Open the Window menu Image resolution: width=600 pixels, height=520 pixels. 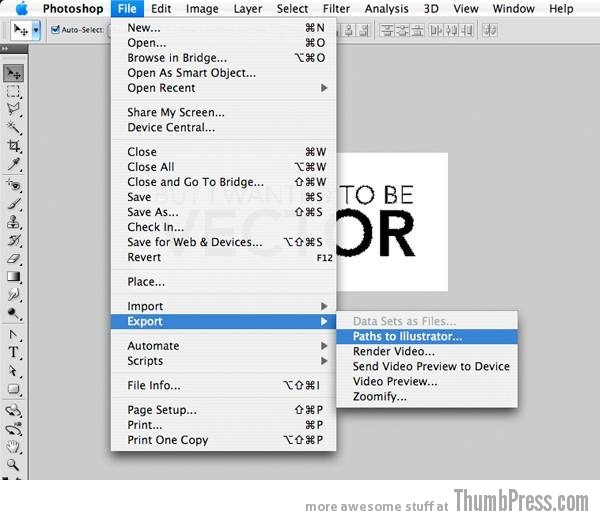pos(514,8)
